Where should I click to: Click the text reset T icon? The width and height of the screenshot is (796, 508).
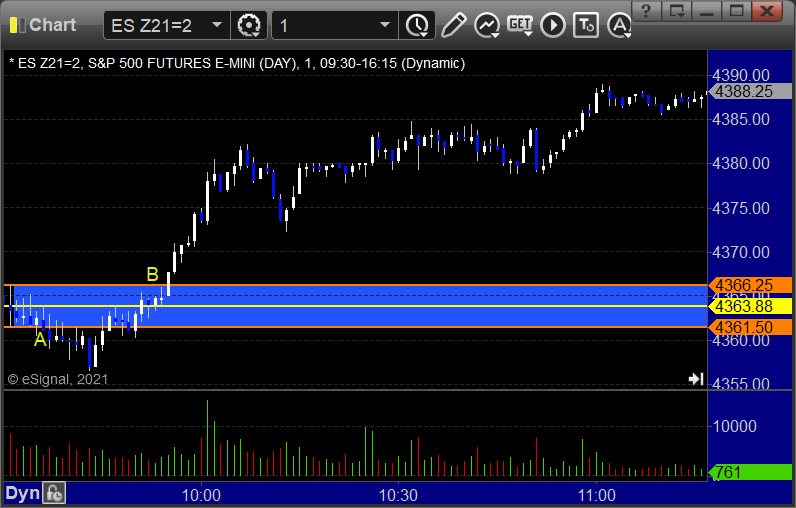586,25
